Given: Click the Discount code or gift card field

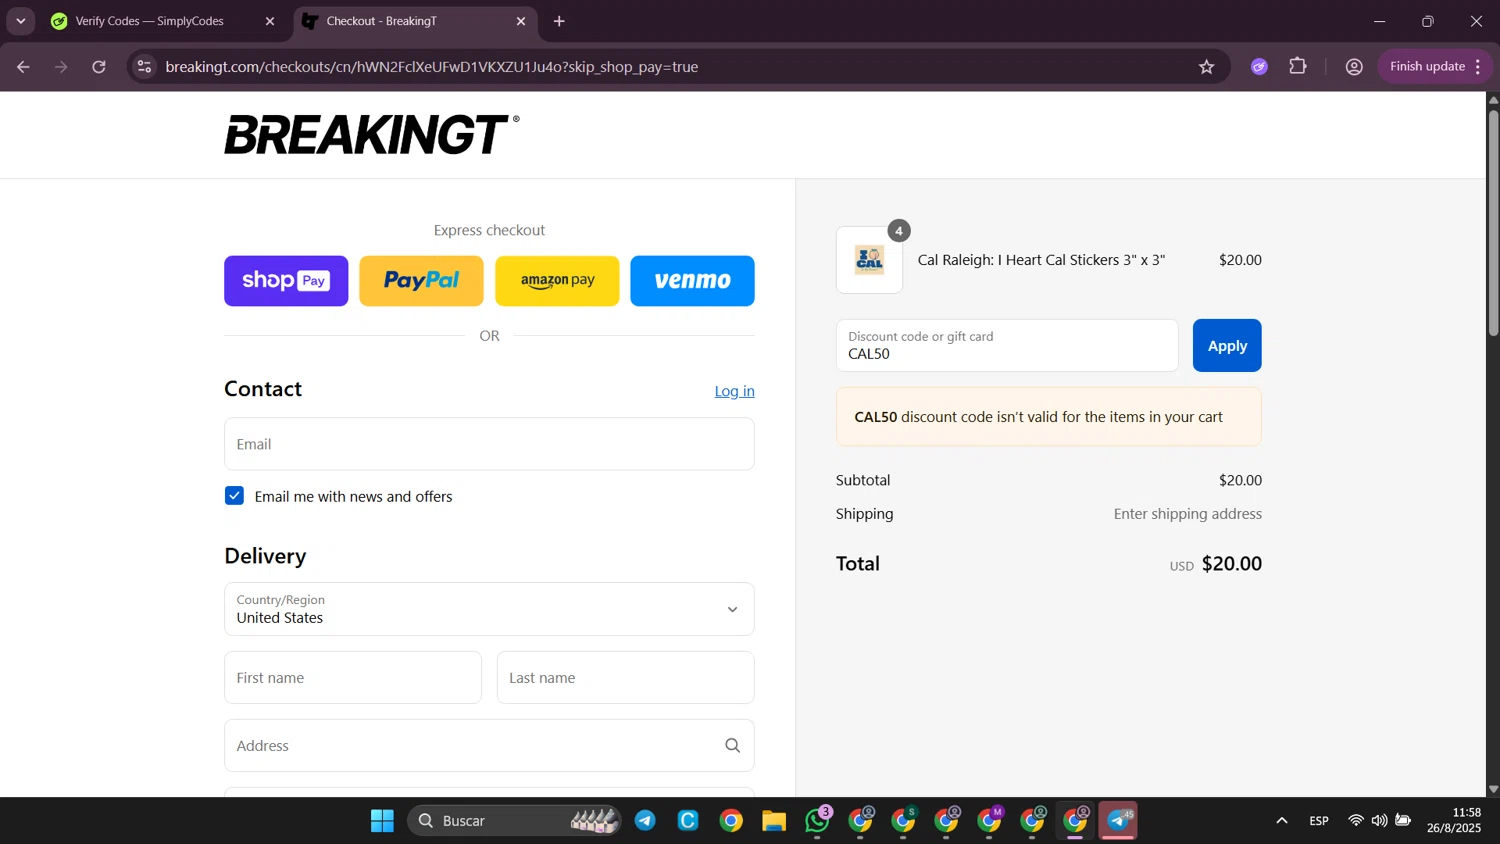Looking at the screenshot, I should tap(1007, 345).
